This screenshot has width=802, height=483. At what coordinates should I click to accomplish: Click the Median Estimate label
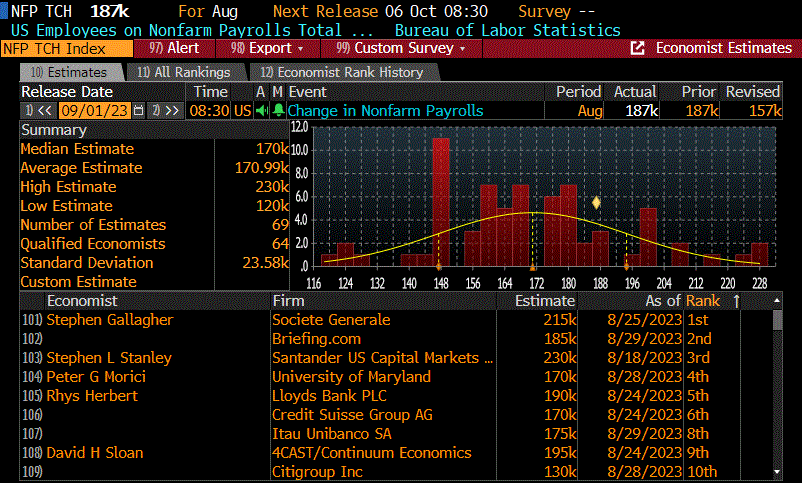[x=77, y=149]
